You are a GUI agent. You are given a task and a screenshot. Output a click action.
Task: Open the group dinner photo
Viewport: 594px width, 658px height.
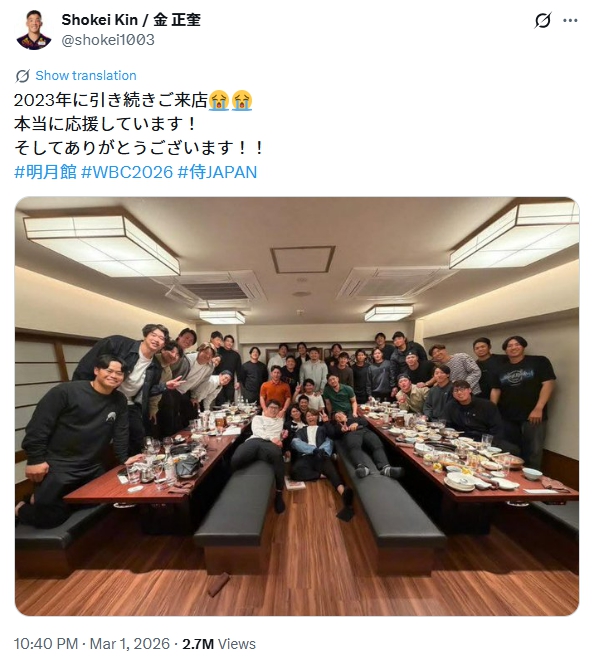click(297, 406)
